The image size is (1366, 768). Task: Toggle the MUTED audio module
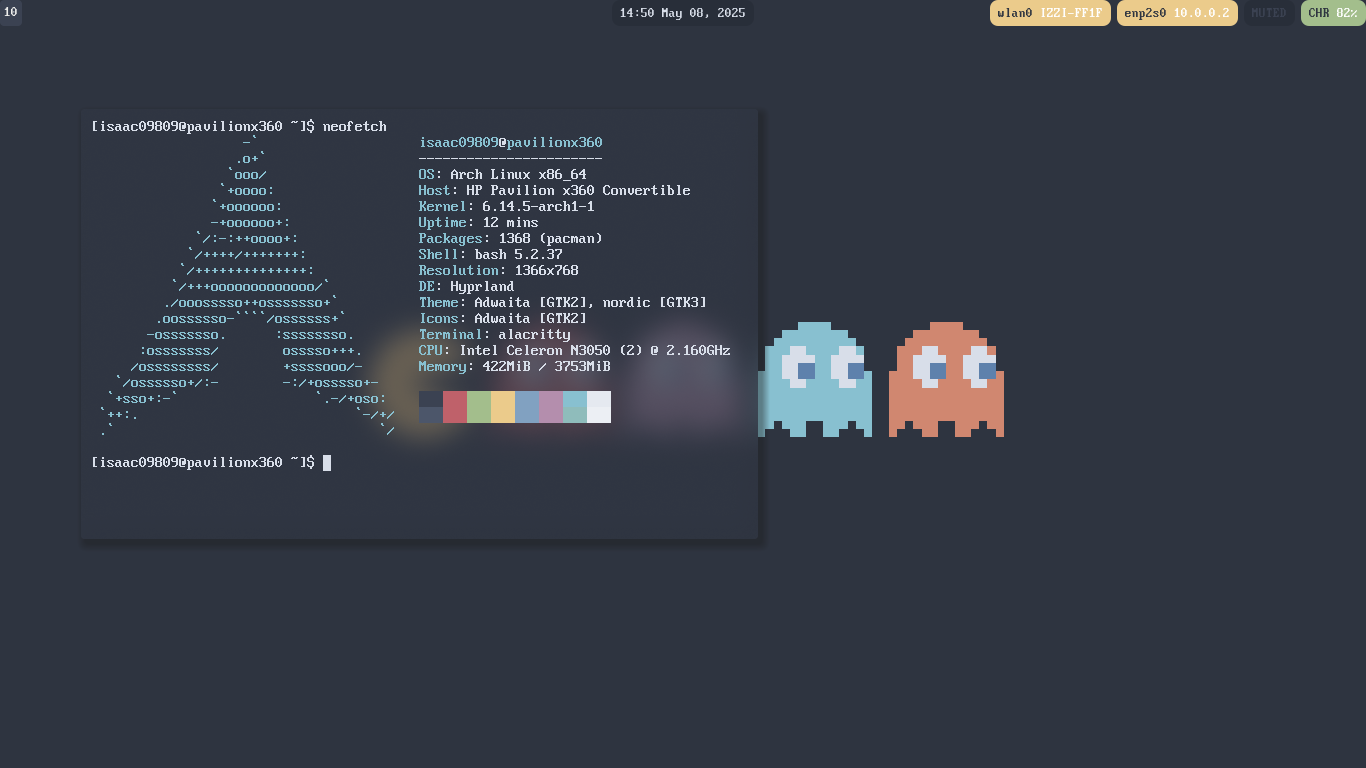pos(1269,13)
